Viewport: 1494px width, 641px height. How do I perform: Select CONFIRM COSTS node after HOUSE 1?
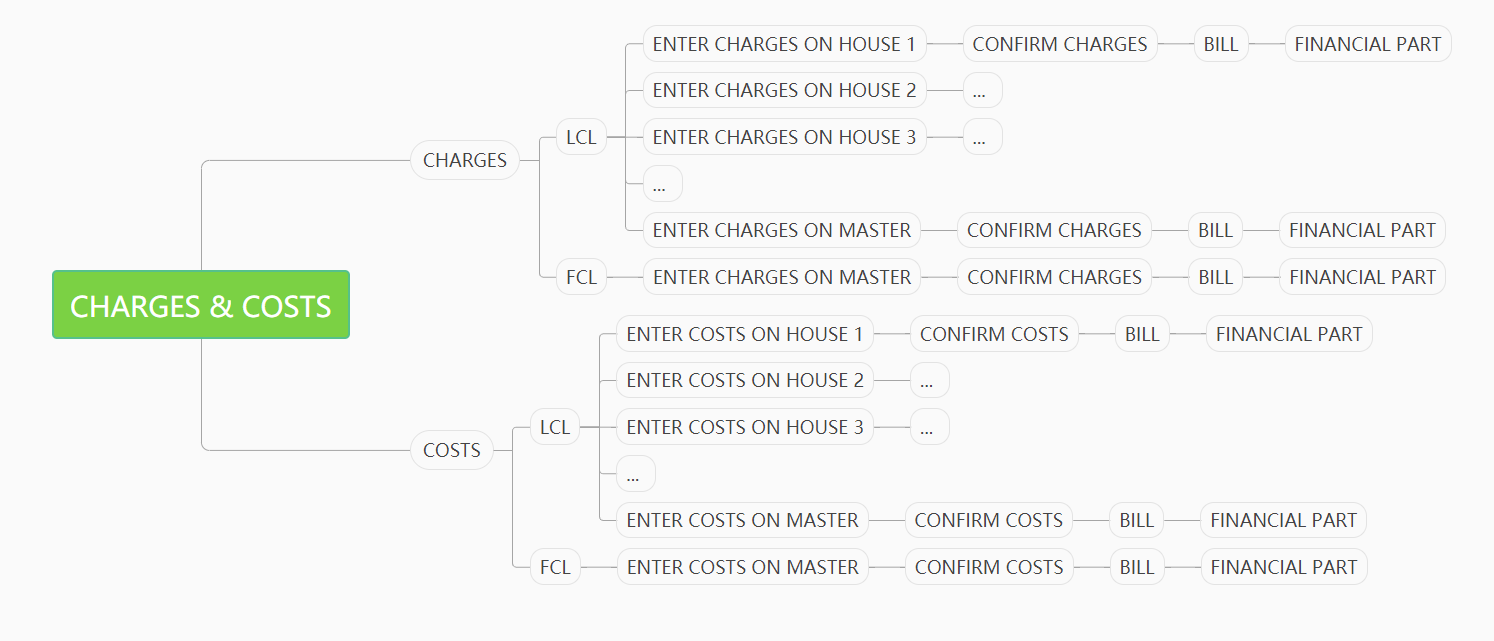994,334
